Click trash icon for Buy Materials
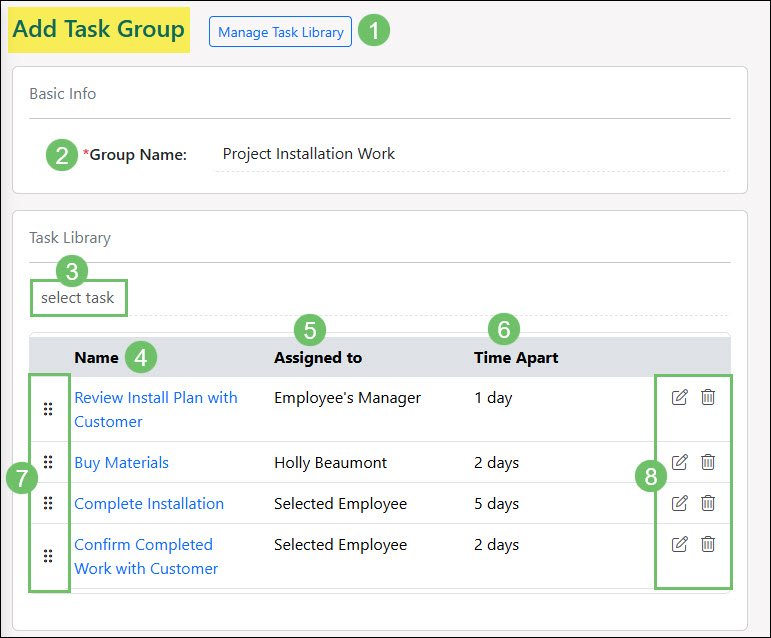771x638 pixels. coord(708,462)
